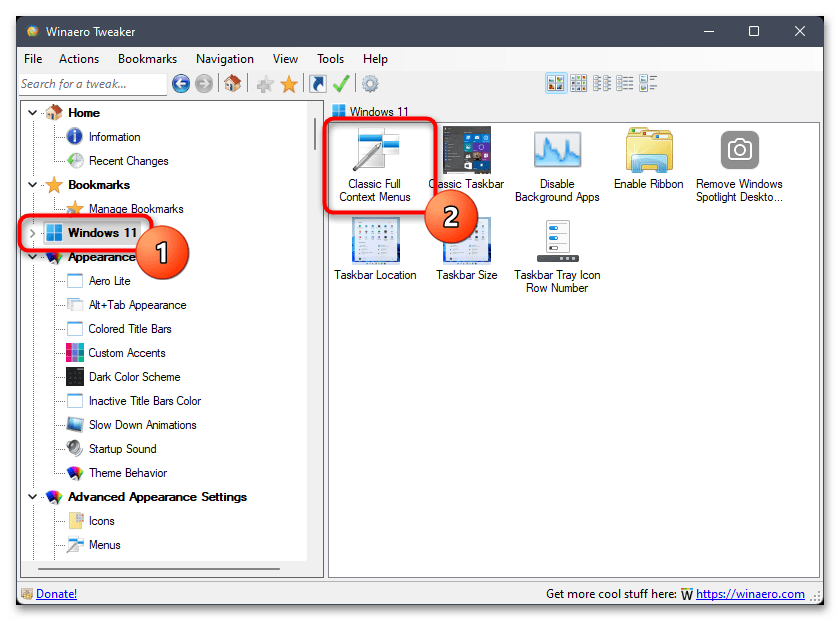
Task: Collapse the Appearance tree node
Action: coord(32,257)
